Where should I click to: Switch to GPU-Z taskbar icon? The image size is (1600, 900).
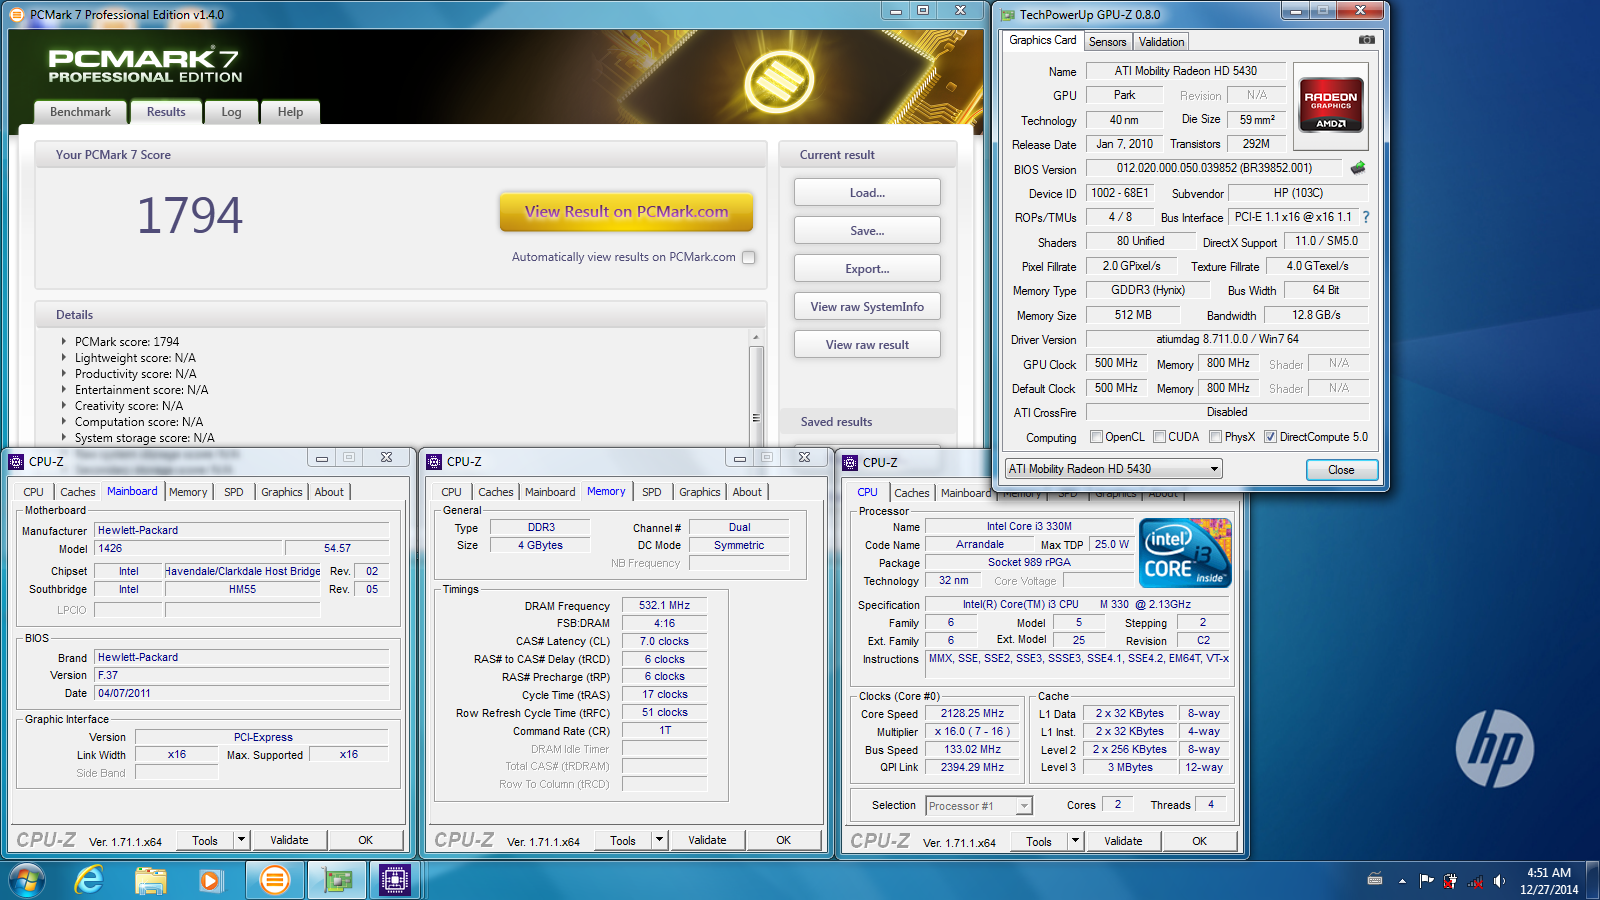[x=337, y=880]
